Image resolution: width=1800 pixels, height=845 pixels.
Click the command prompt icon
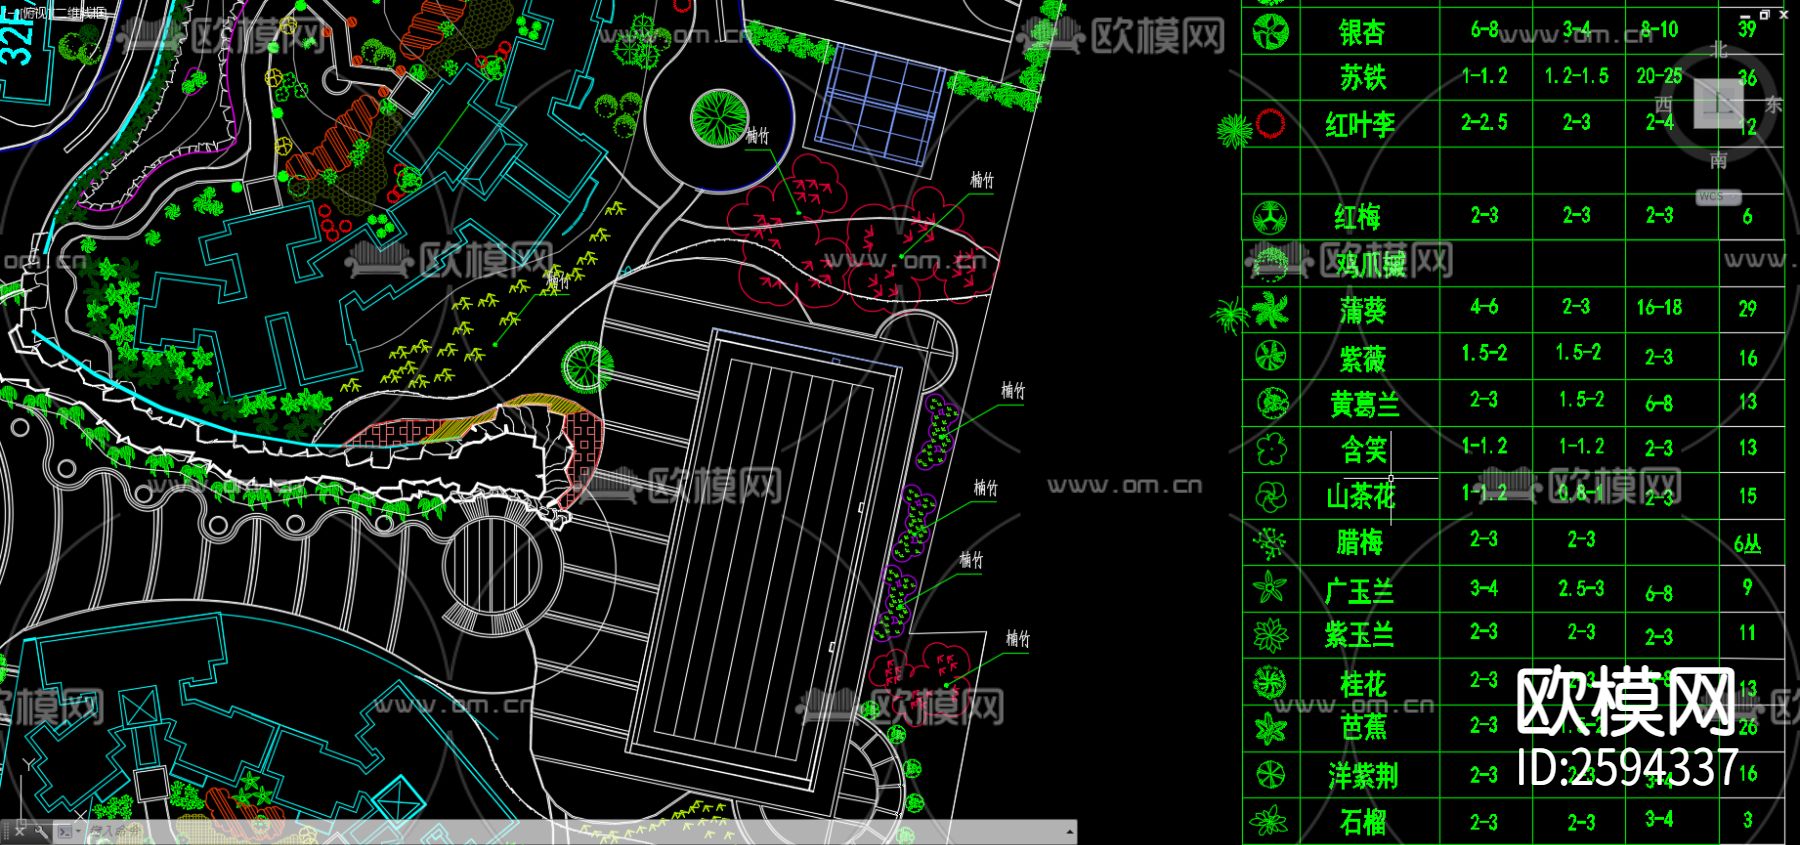(64, 831)
